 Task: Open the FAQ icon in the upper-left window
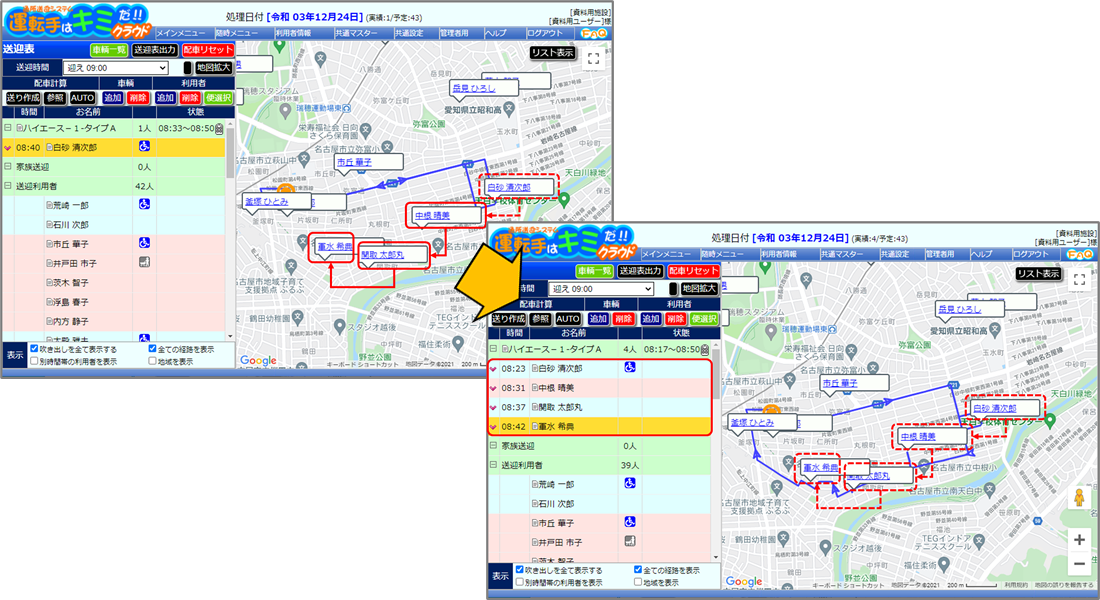[593, 34]
